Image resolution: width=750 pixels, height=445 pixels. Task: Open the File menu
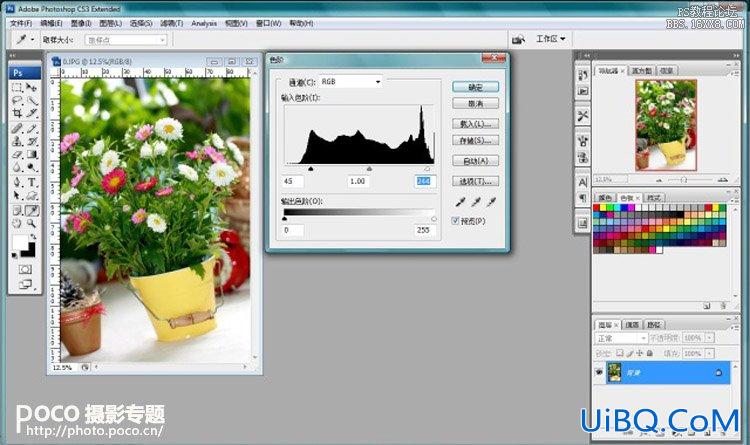pyautogui.click(x=21, y=23)
